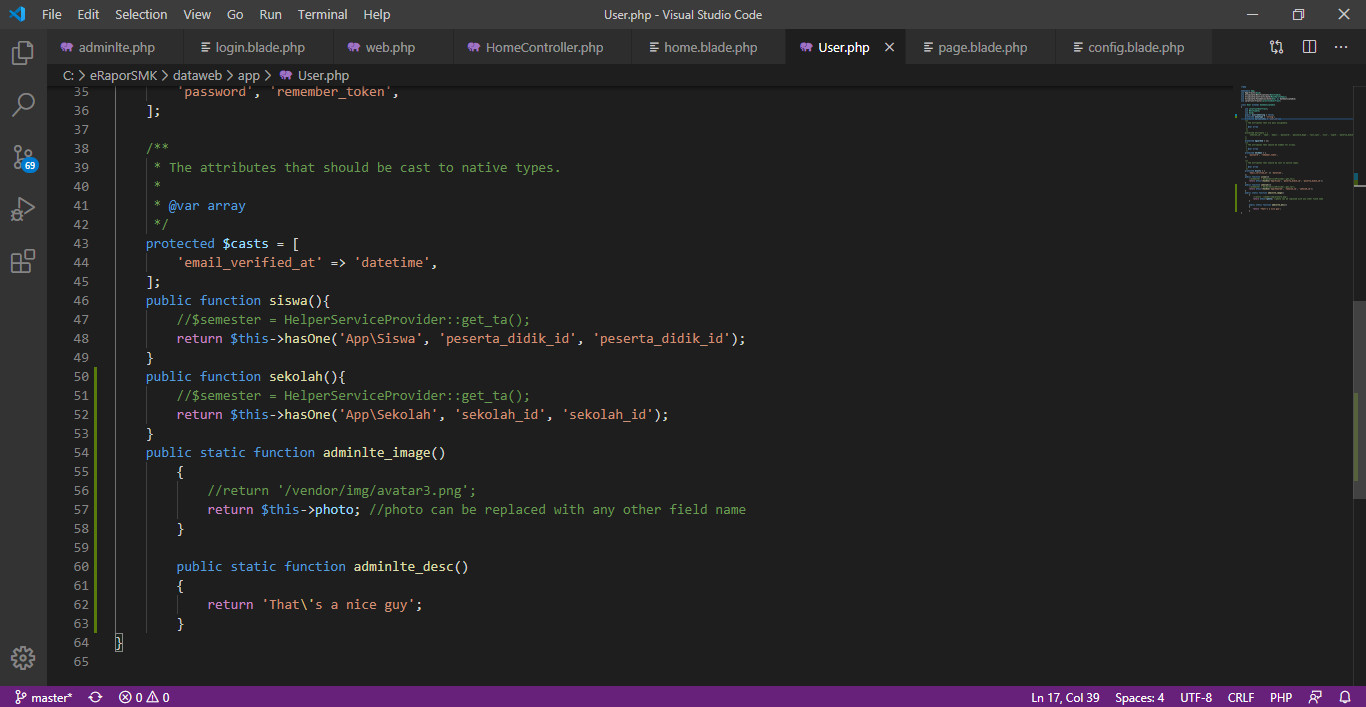
Task: Switch to the home.blade.php tab
Action: (x=710, y=47)
